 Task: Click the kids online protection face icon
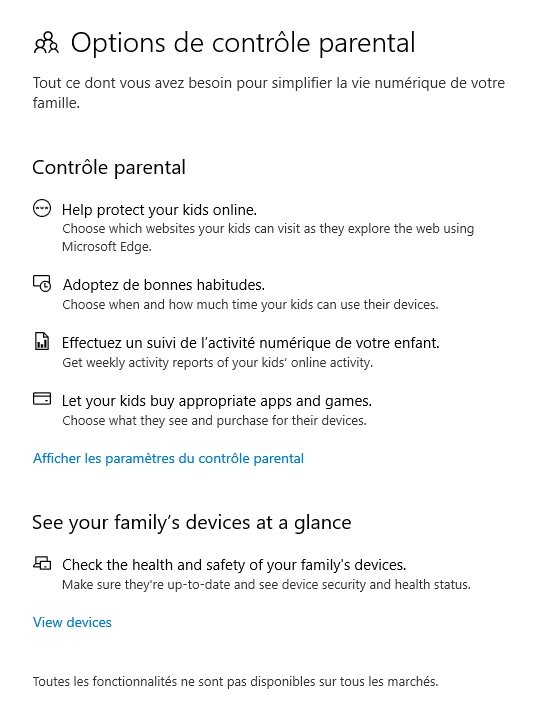pyautogui.click(x=42, y=209)
